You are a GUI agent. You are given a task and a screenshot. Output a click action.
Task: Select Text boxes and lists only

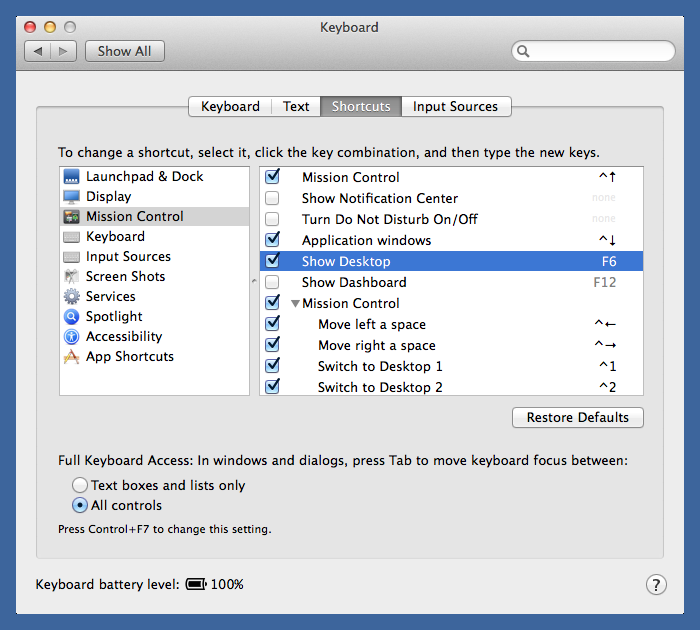click(x=80, y=486)
